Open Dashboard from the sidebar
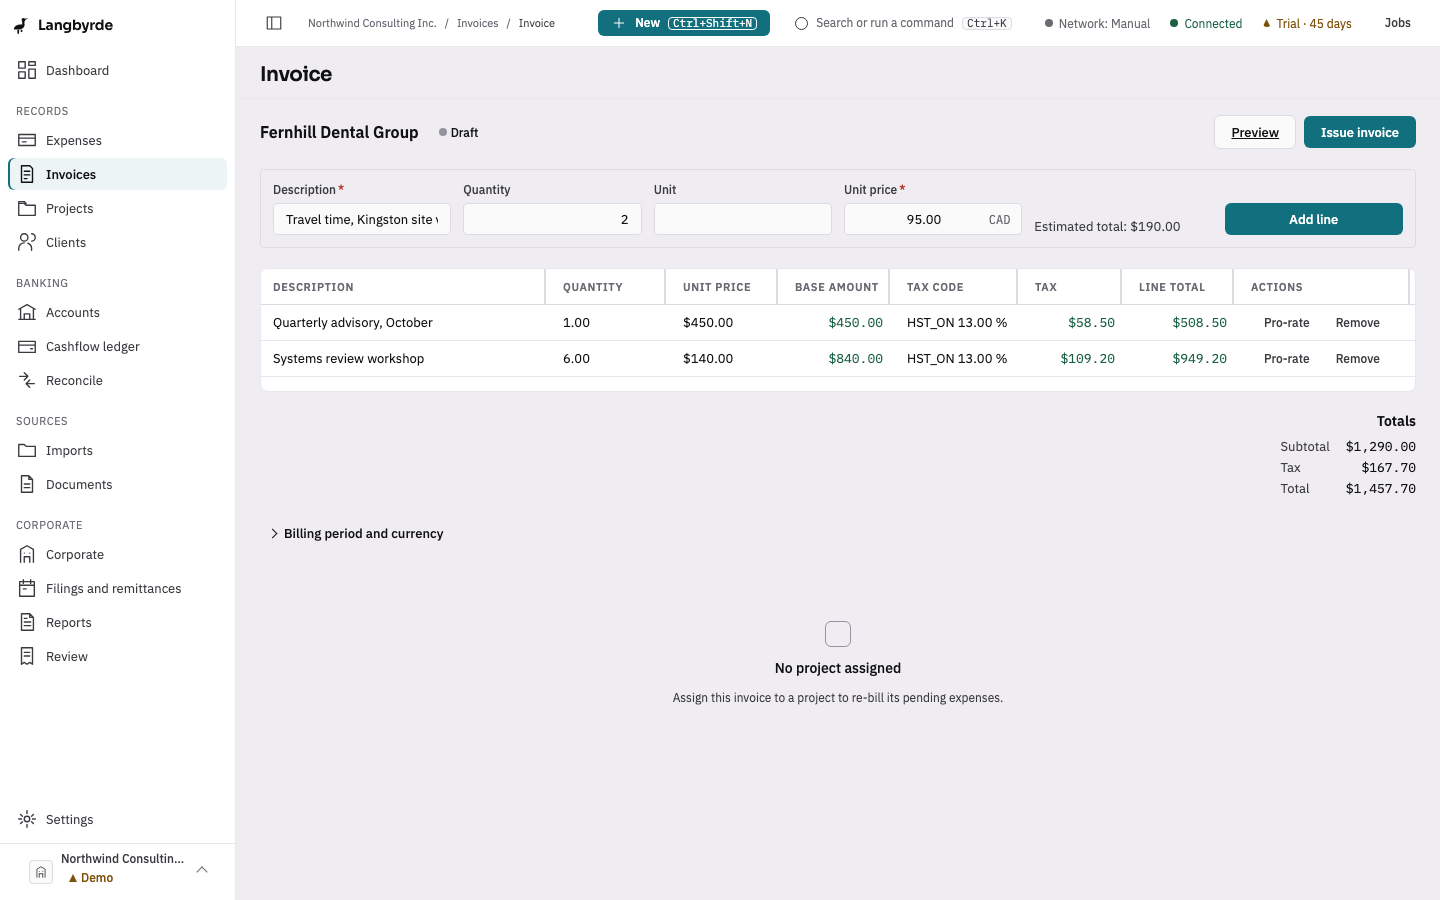The image size is (1440, 900). [x=117, y=70]
